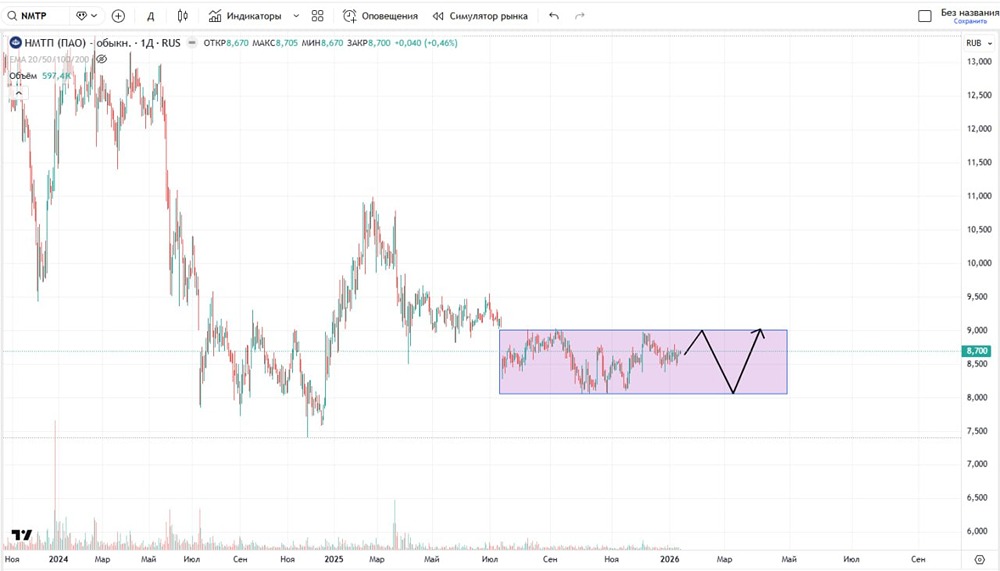The height and width of the screenshot is (571, 1000).
Task: Click the Июл time label after Май 2026
Action: tap(851, 560)
